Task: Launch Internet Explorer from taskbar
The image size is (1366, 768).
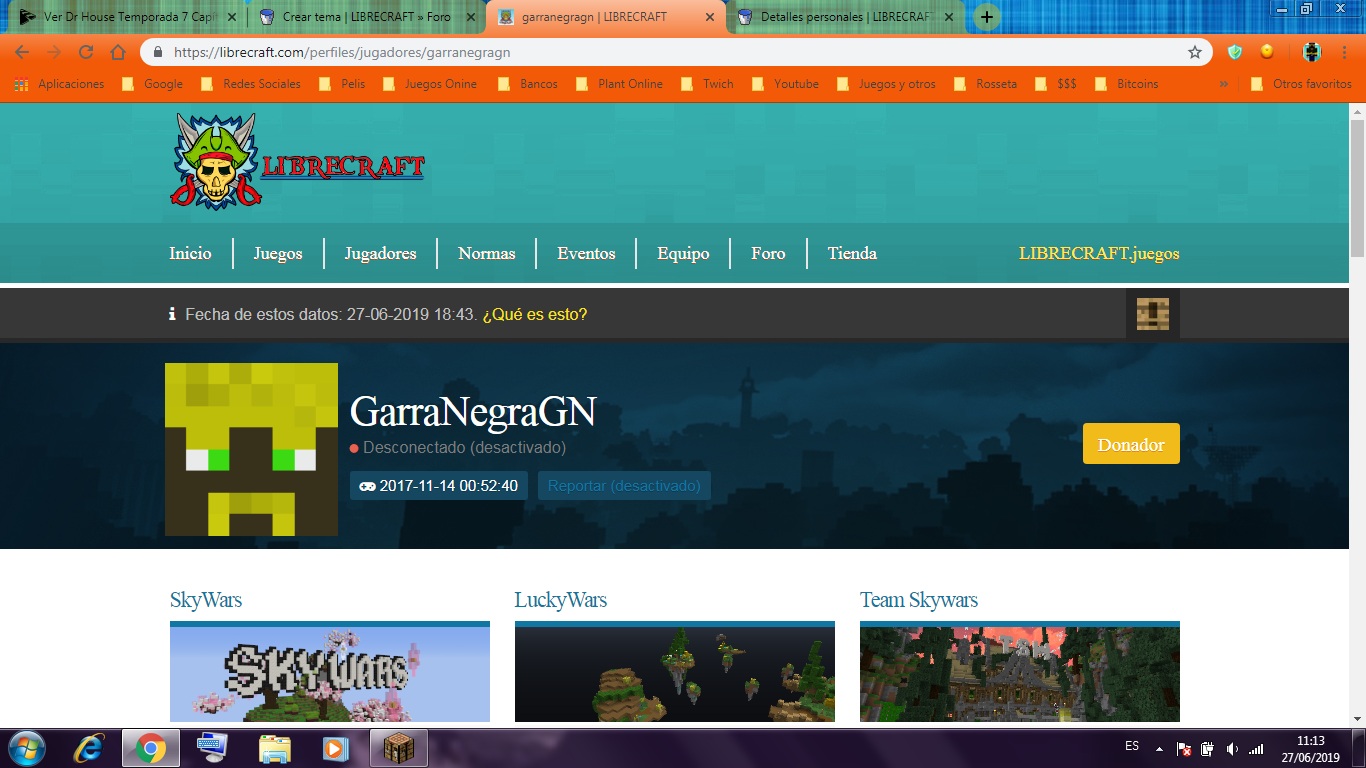Action: click(x=90, y=748)
